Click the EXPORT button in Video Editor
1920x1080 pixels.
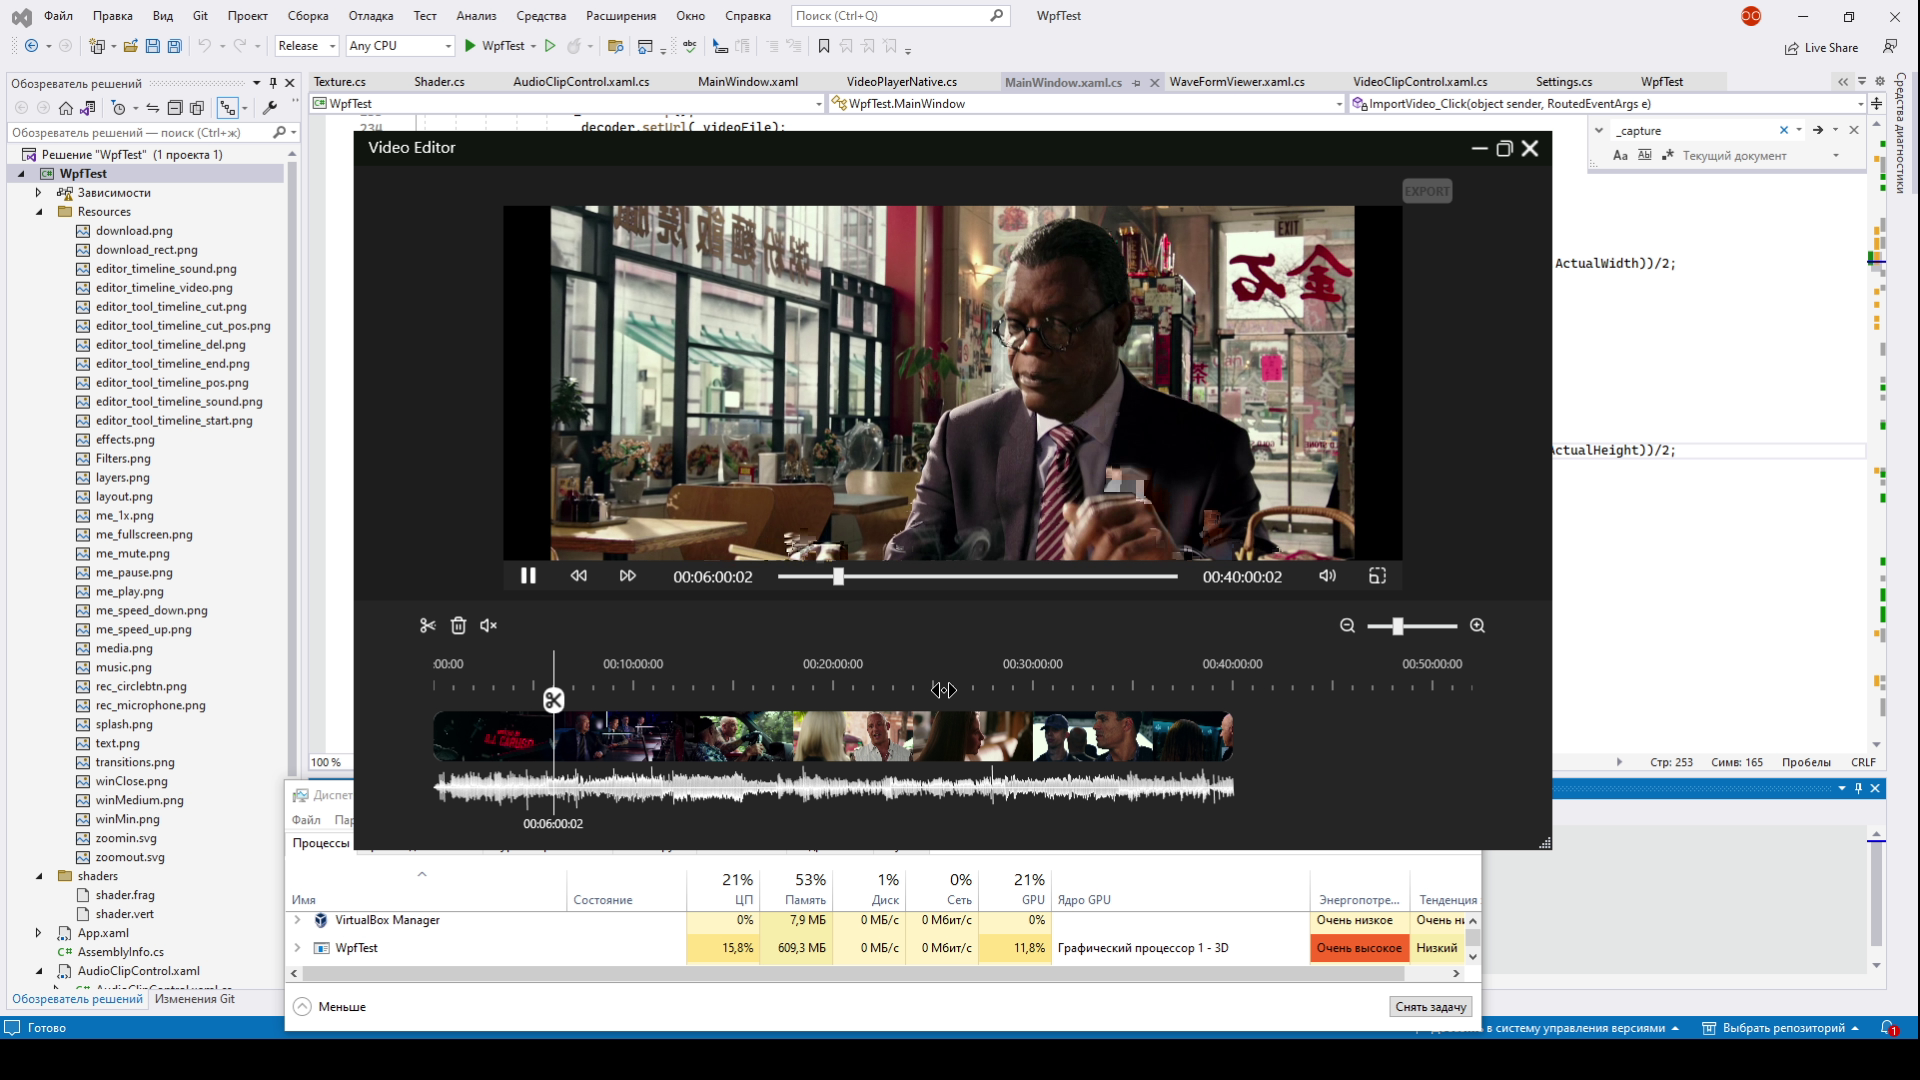pyautogui.click(x=1427, y=191)
